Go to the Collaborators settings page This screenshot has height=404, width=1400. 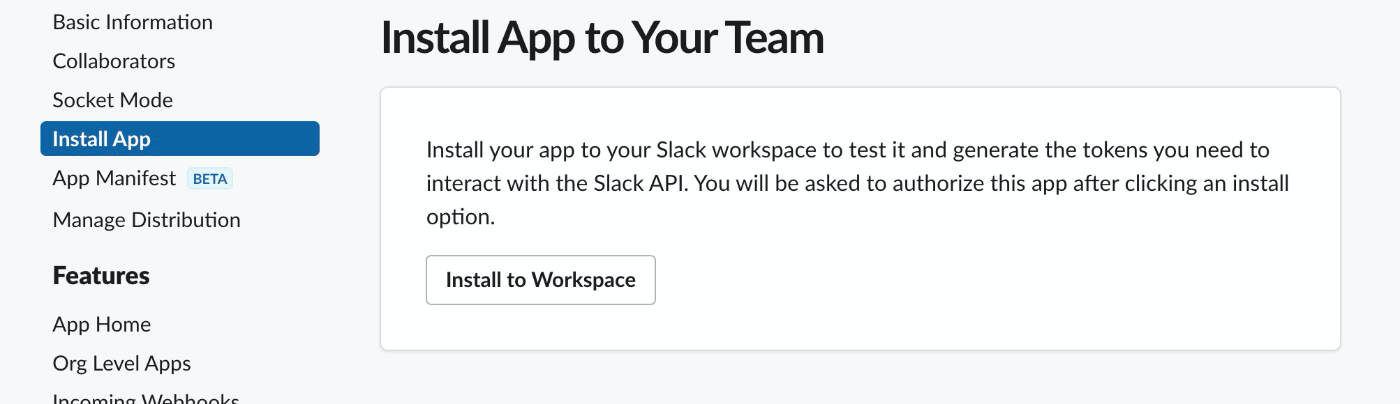(114, 61)
